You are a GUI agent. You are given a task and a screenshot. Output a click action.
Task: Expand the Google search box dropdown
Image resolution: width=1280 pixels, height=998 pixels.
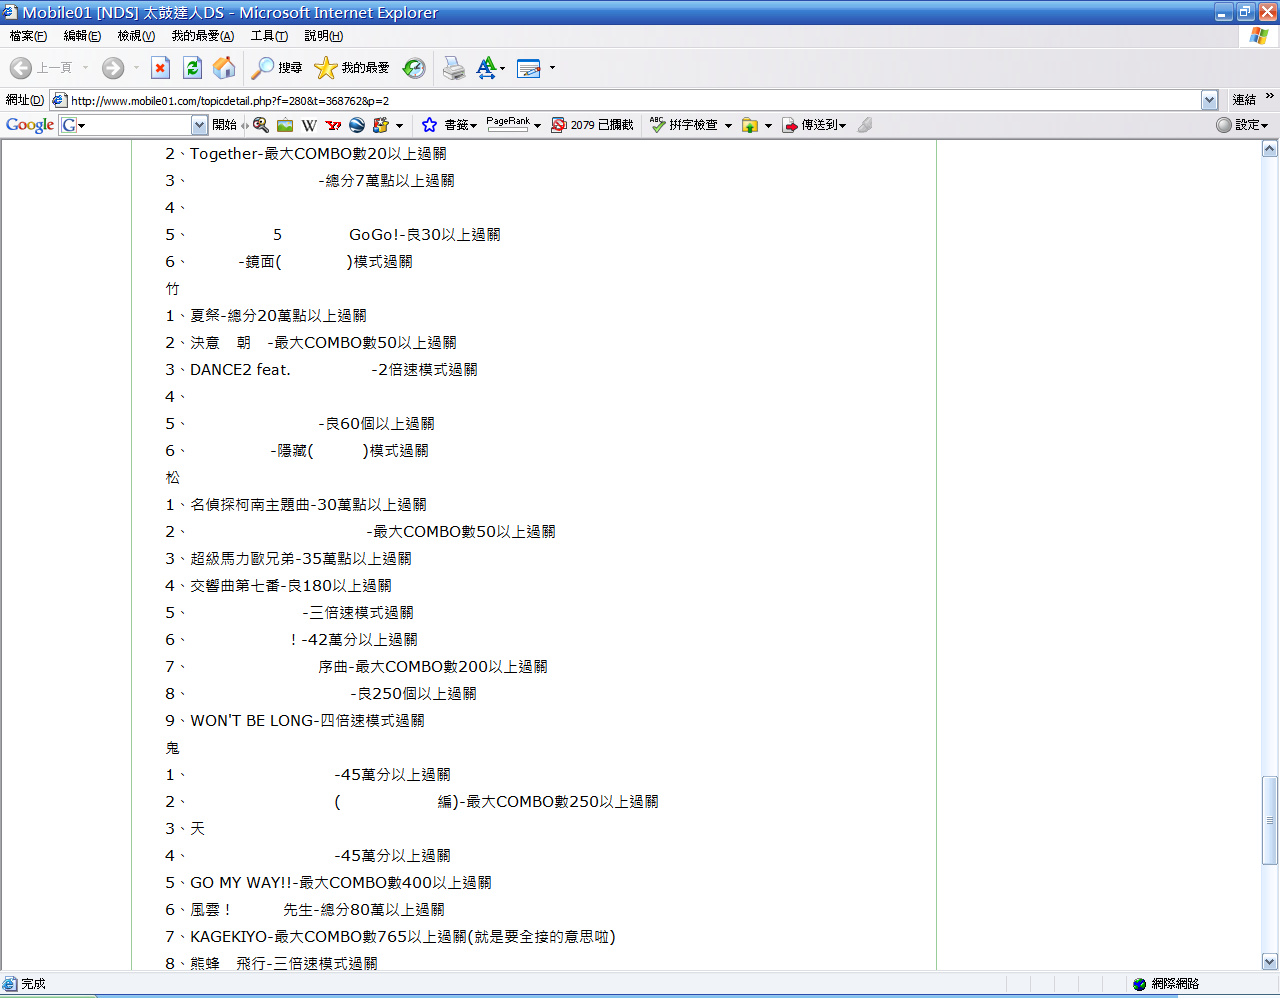click(x=199, y=125)
